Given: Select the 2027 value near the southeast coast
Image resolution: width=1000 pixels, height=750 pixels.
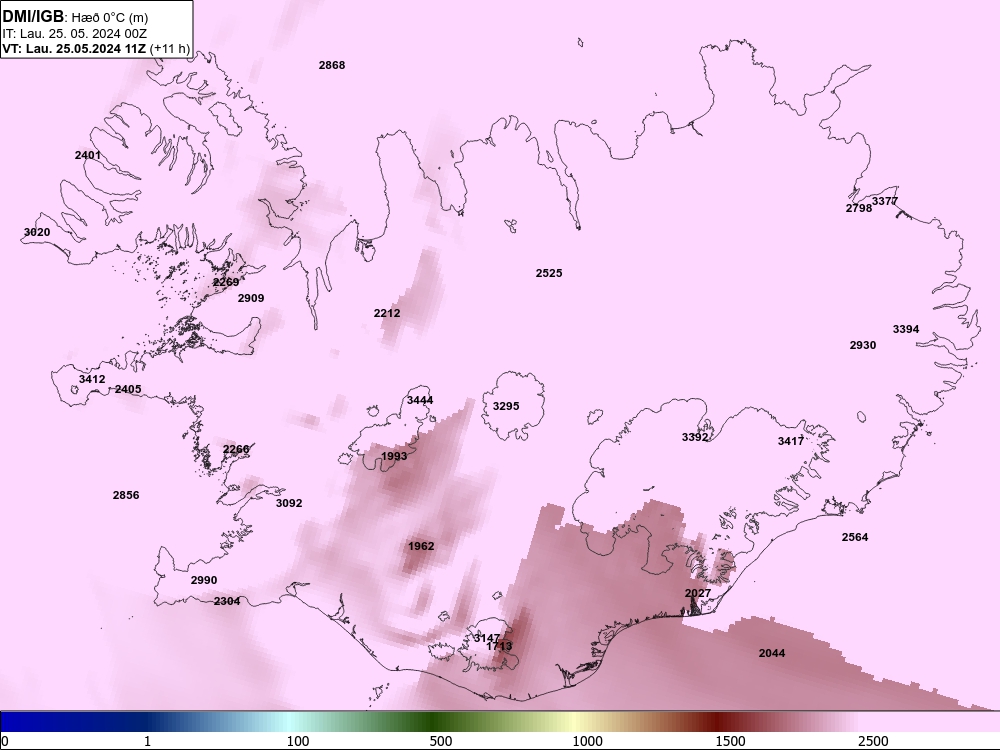Looking at the screenshot, I should (x=698, y=593).
